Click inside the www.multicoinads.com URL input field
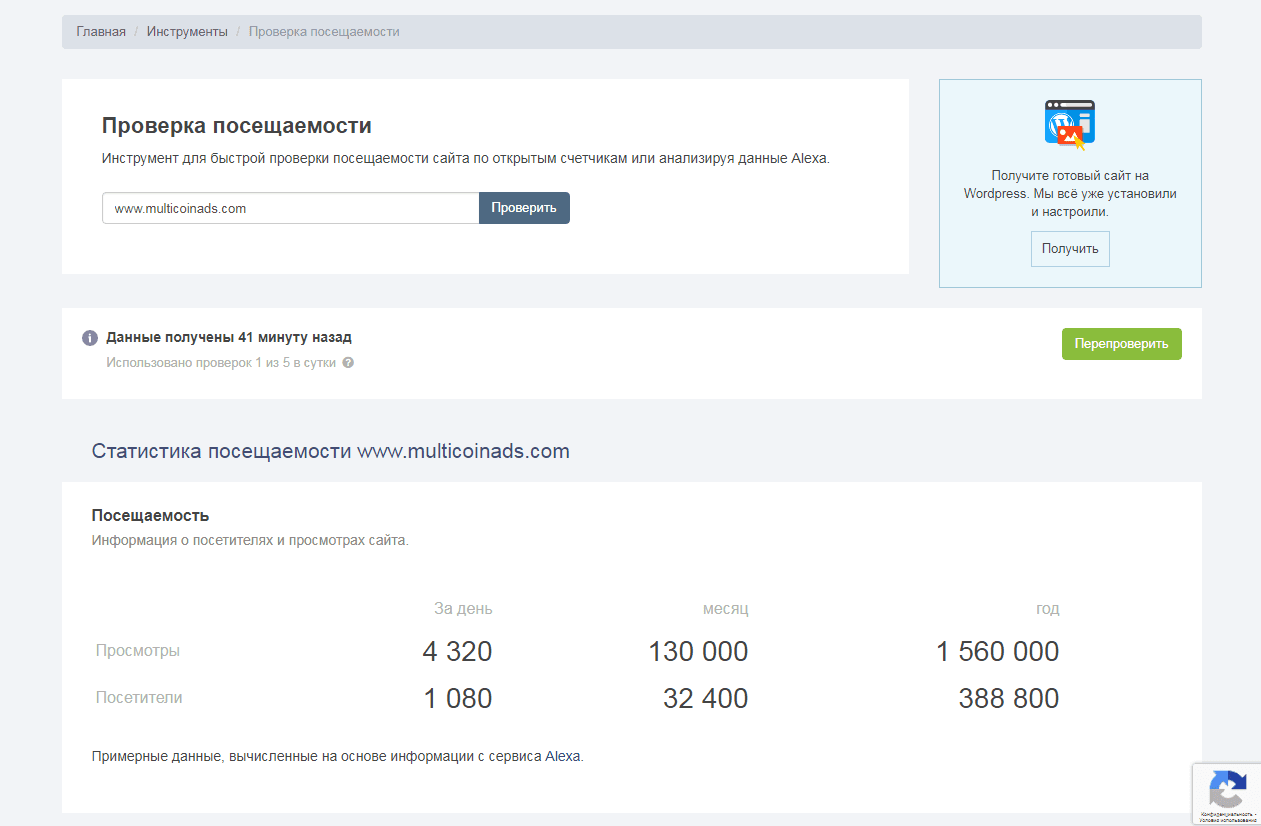Viewport: 1261px width, 826px height. (290, 208)
